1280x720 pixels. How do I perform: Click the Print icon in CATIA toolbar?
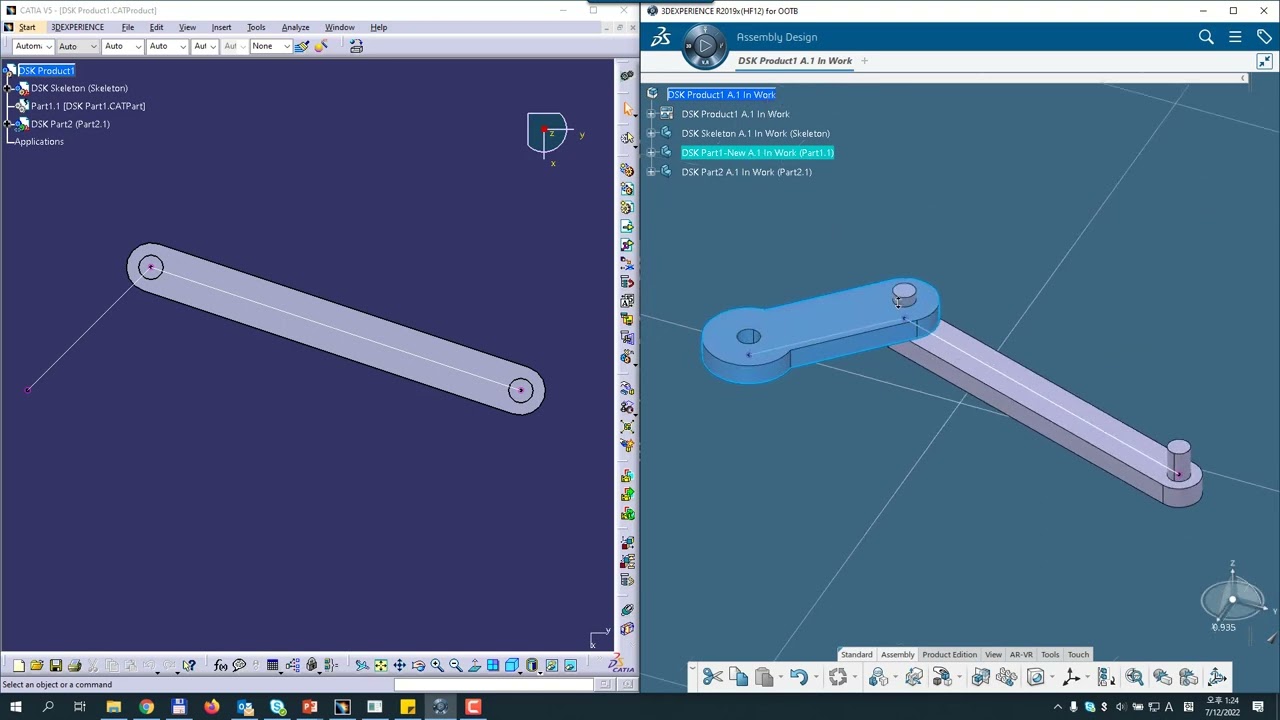74,665
